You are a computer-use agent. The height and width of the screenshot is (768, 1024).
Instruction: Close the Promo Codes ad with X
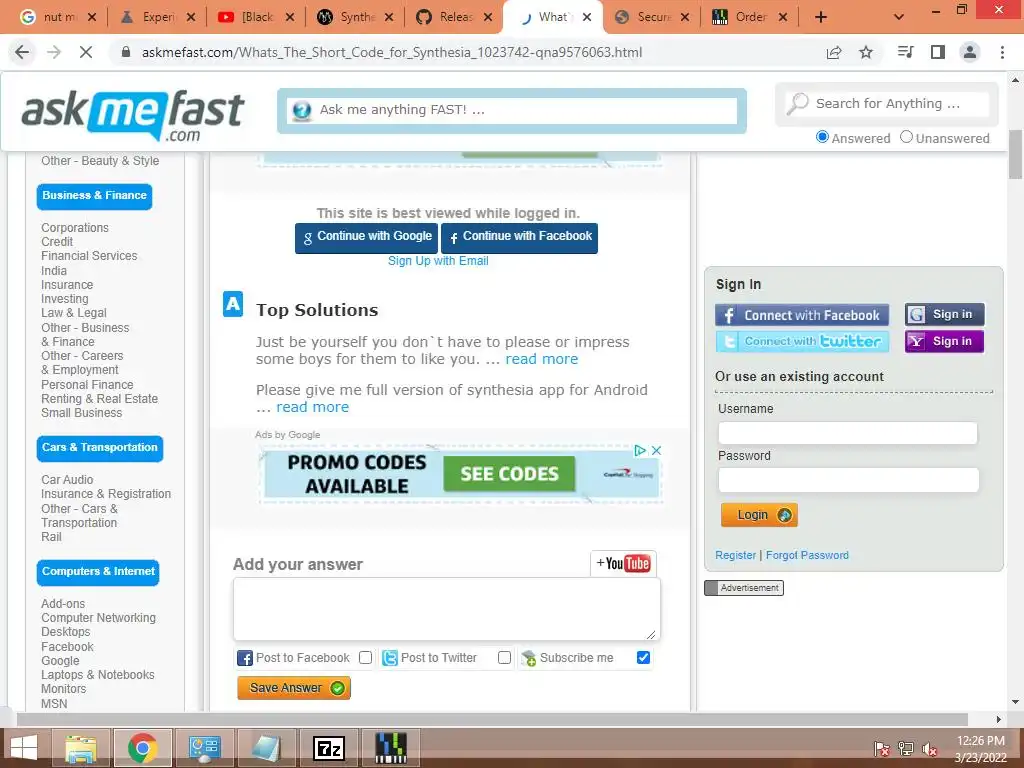656,451
